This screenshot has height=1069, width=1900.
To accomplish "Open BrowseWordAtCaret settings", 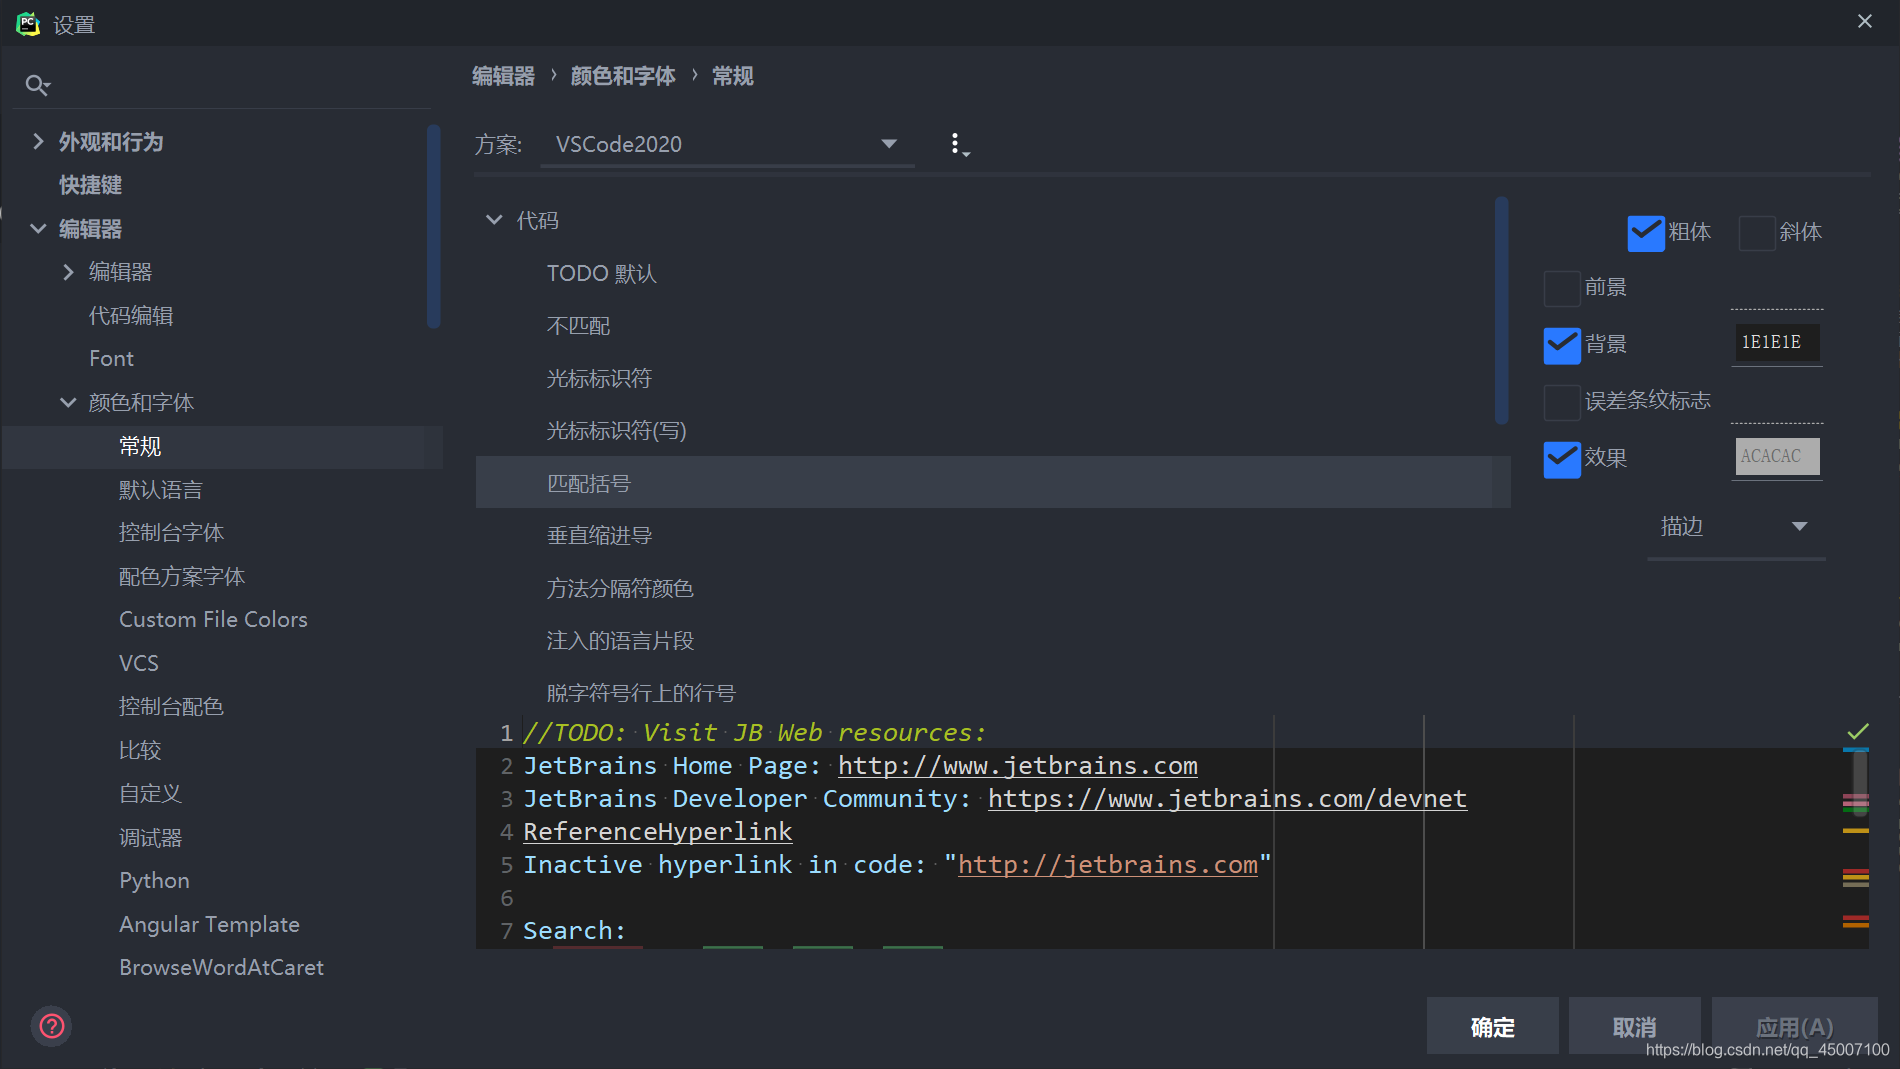I will click(x=221, y=968).
